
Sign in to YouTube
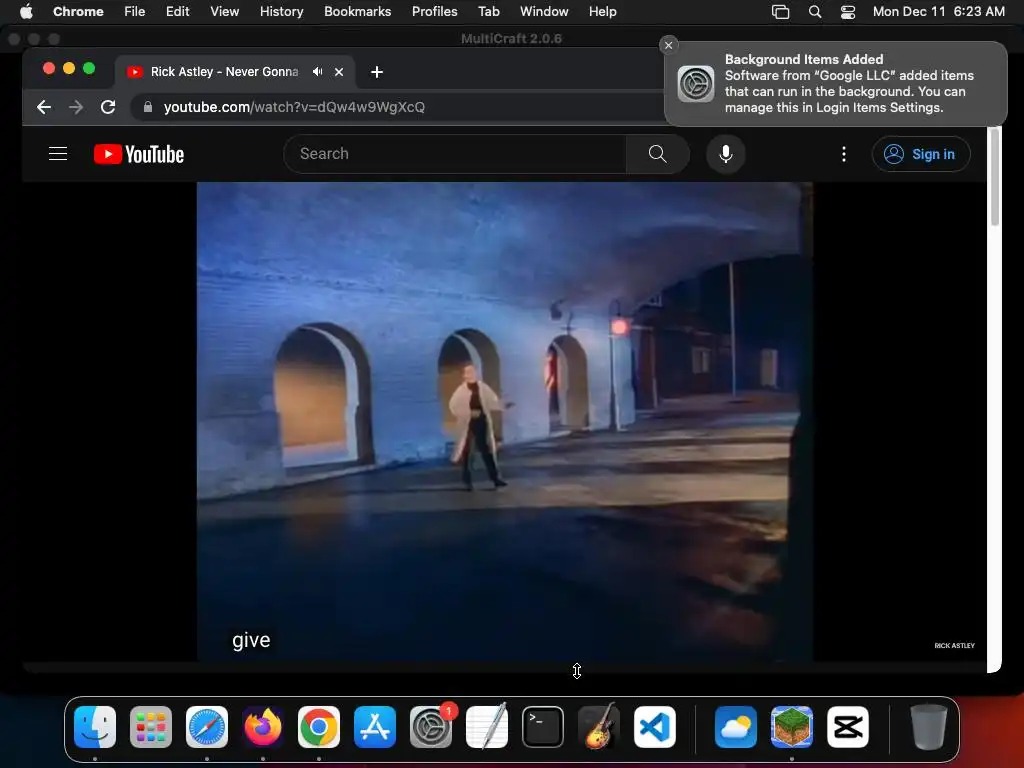tap(921, 154)
